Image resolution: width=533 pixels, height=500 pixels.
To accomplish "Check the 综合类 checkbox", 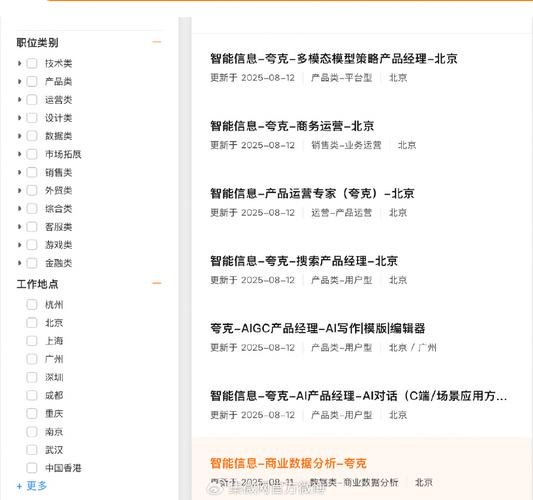I will click(32, 208).
